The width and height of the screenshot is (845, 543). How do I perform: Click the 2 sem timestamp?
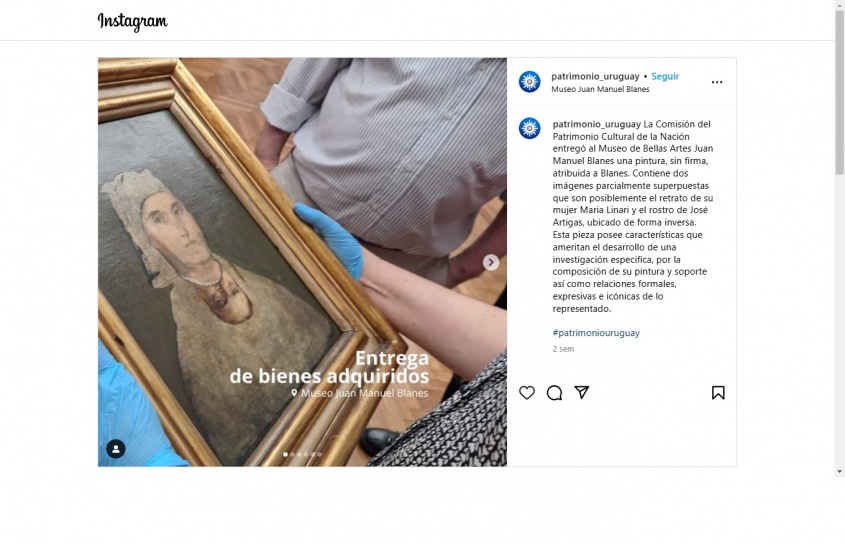tap(563, 349)
